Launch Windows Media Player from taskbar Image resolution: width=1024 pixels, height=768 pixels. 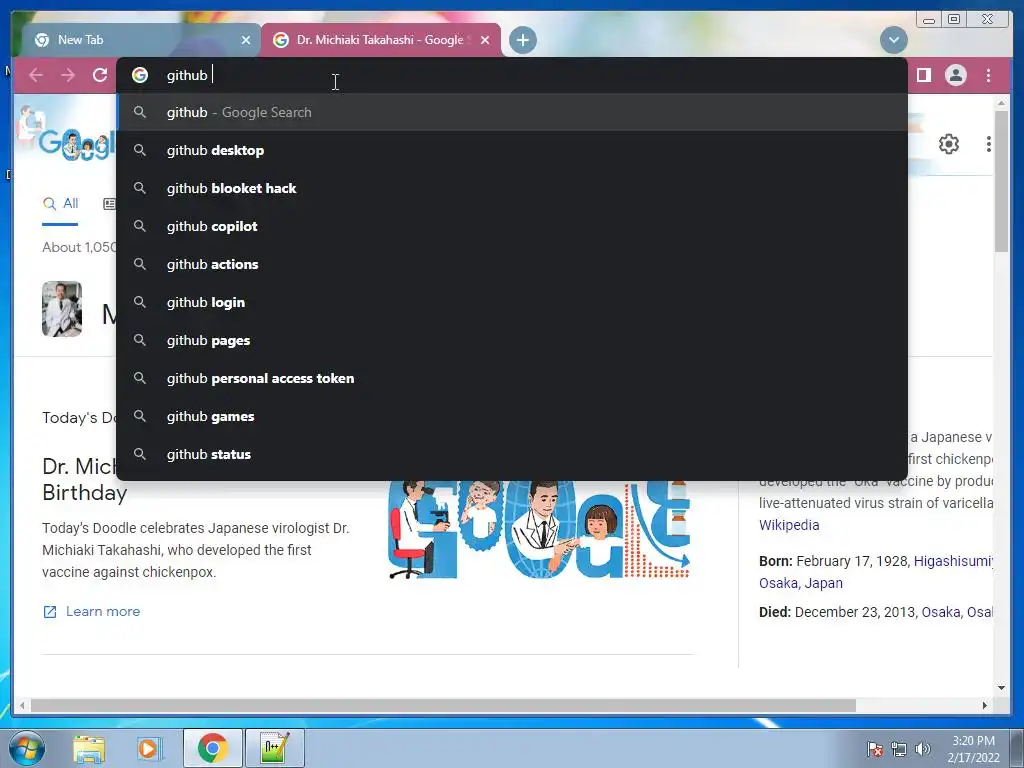148,749
